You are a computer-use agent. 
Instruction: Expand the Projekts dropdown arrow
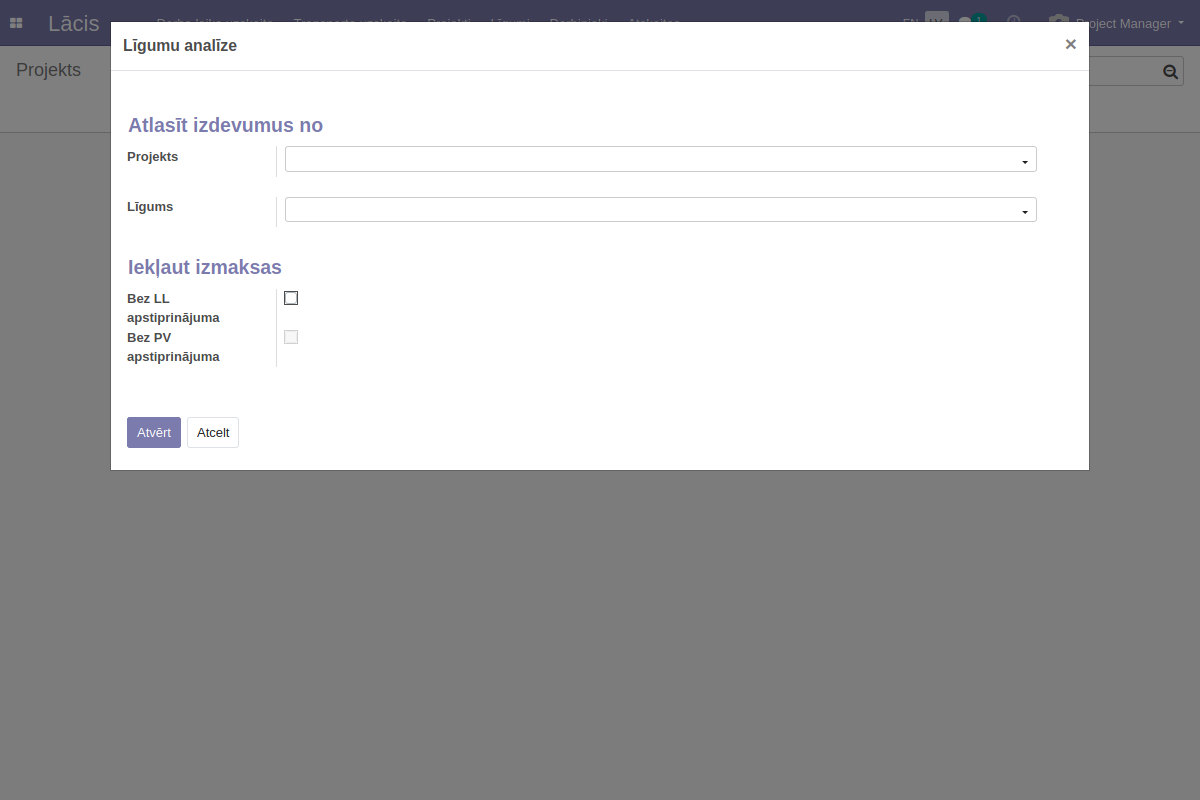(1024, 161)
